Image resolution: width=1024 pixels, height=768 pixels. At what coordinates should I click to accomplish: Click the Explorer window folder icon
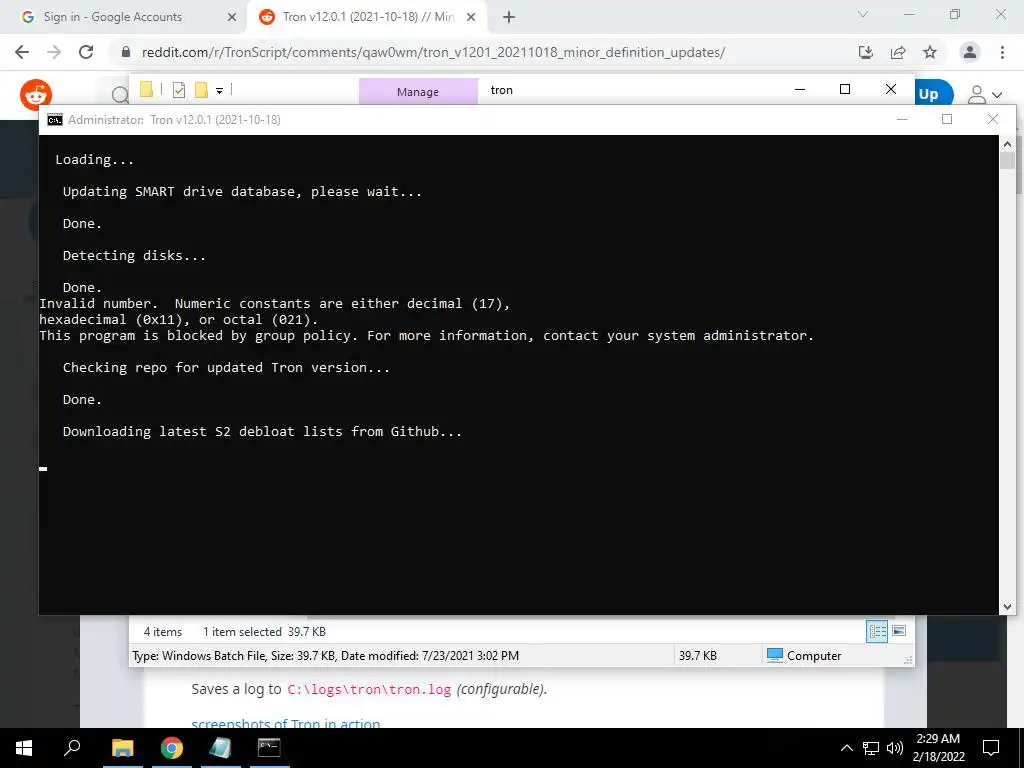(x=146, y=89)
